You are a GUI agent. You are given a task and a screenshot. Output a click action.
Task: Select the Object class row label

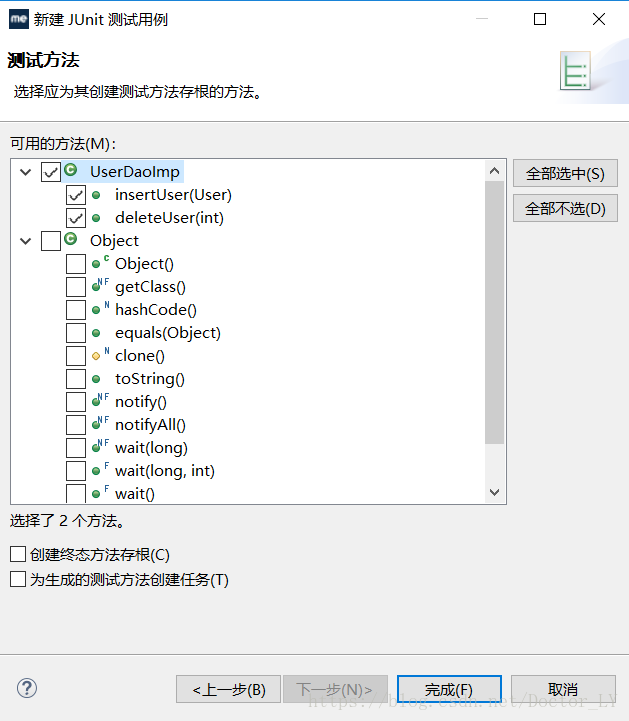(114, 241)
